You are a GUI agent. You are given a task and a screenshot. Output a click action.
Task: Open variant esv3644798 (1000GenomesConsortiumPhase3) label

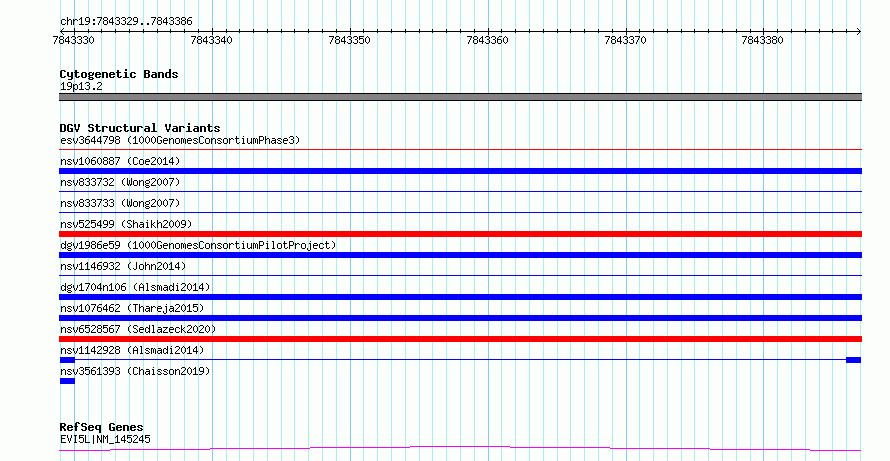(180, 140)
